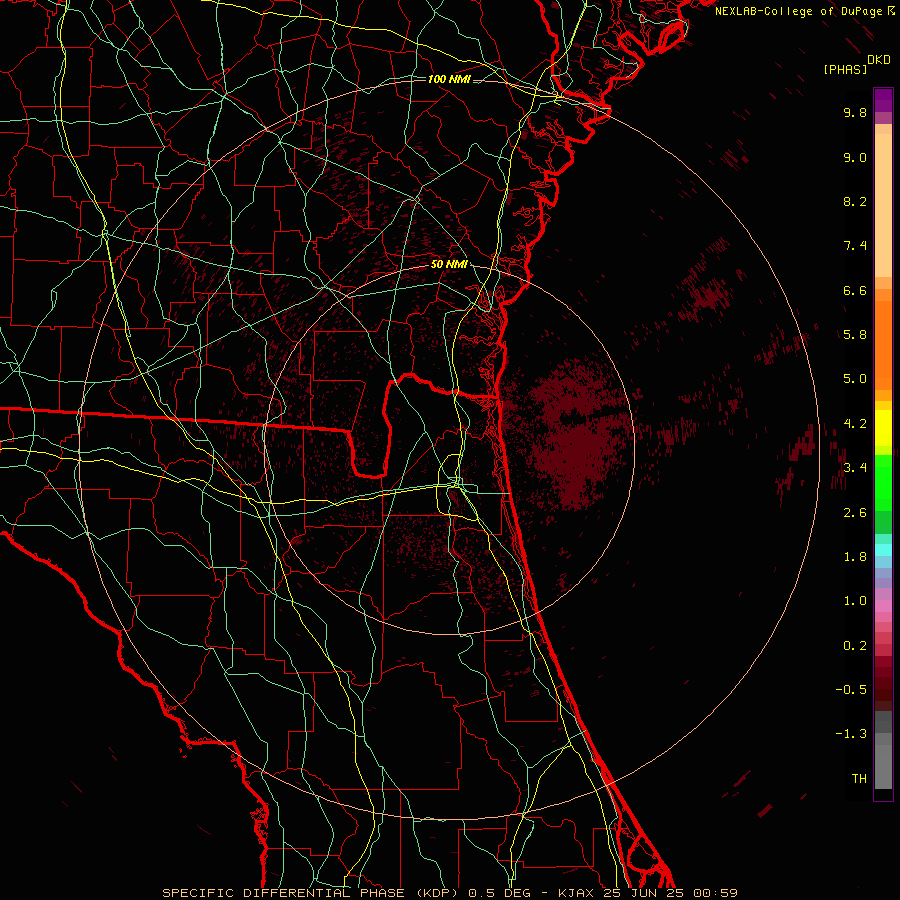Click the yellow band of the color scale
This screenshot has height=900, width=900.
(883, 428)
